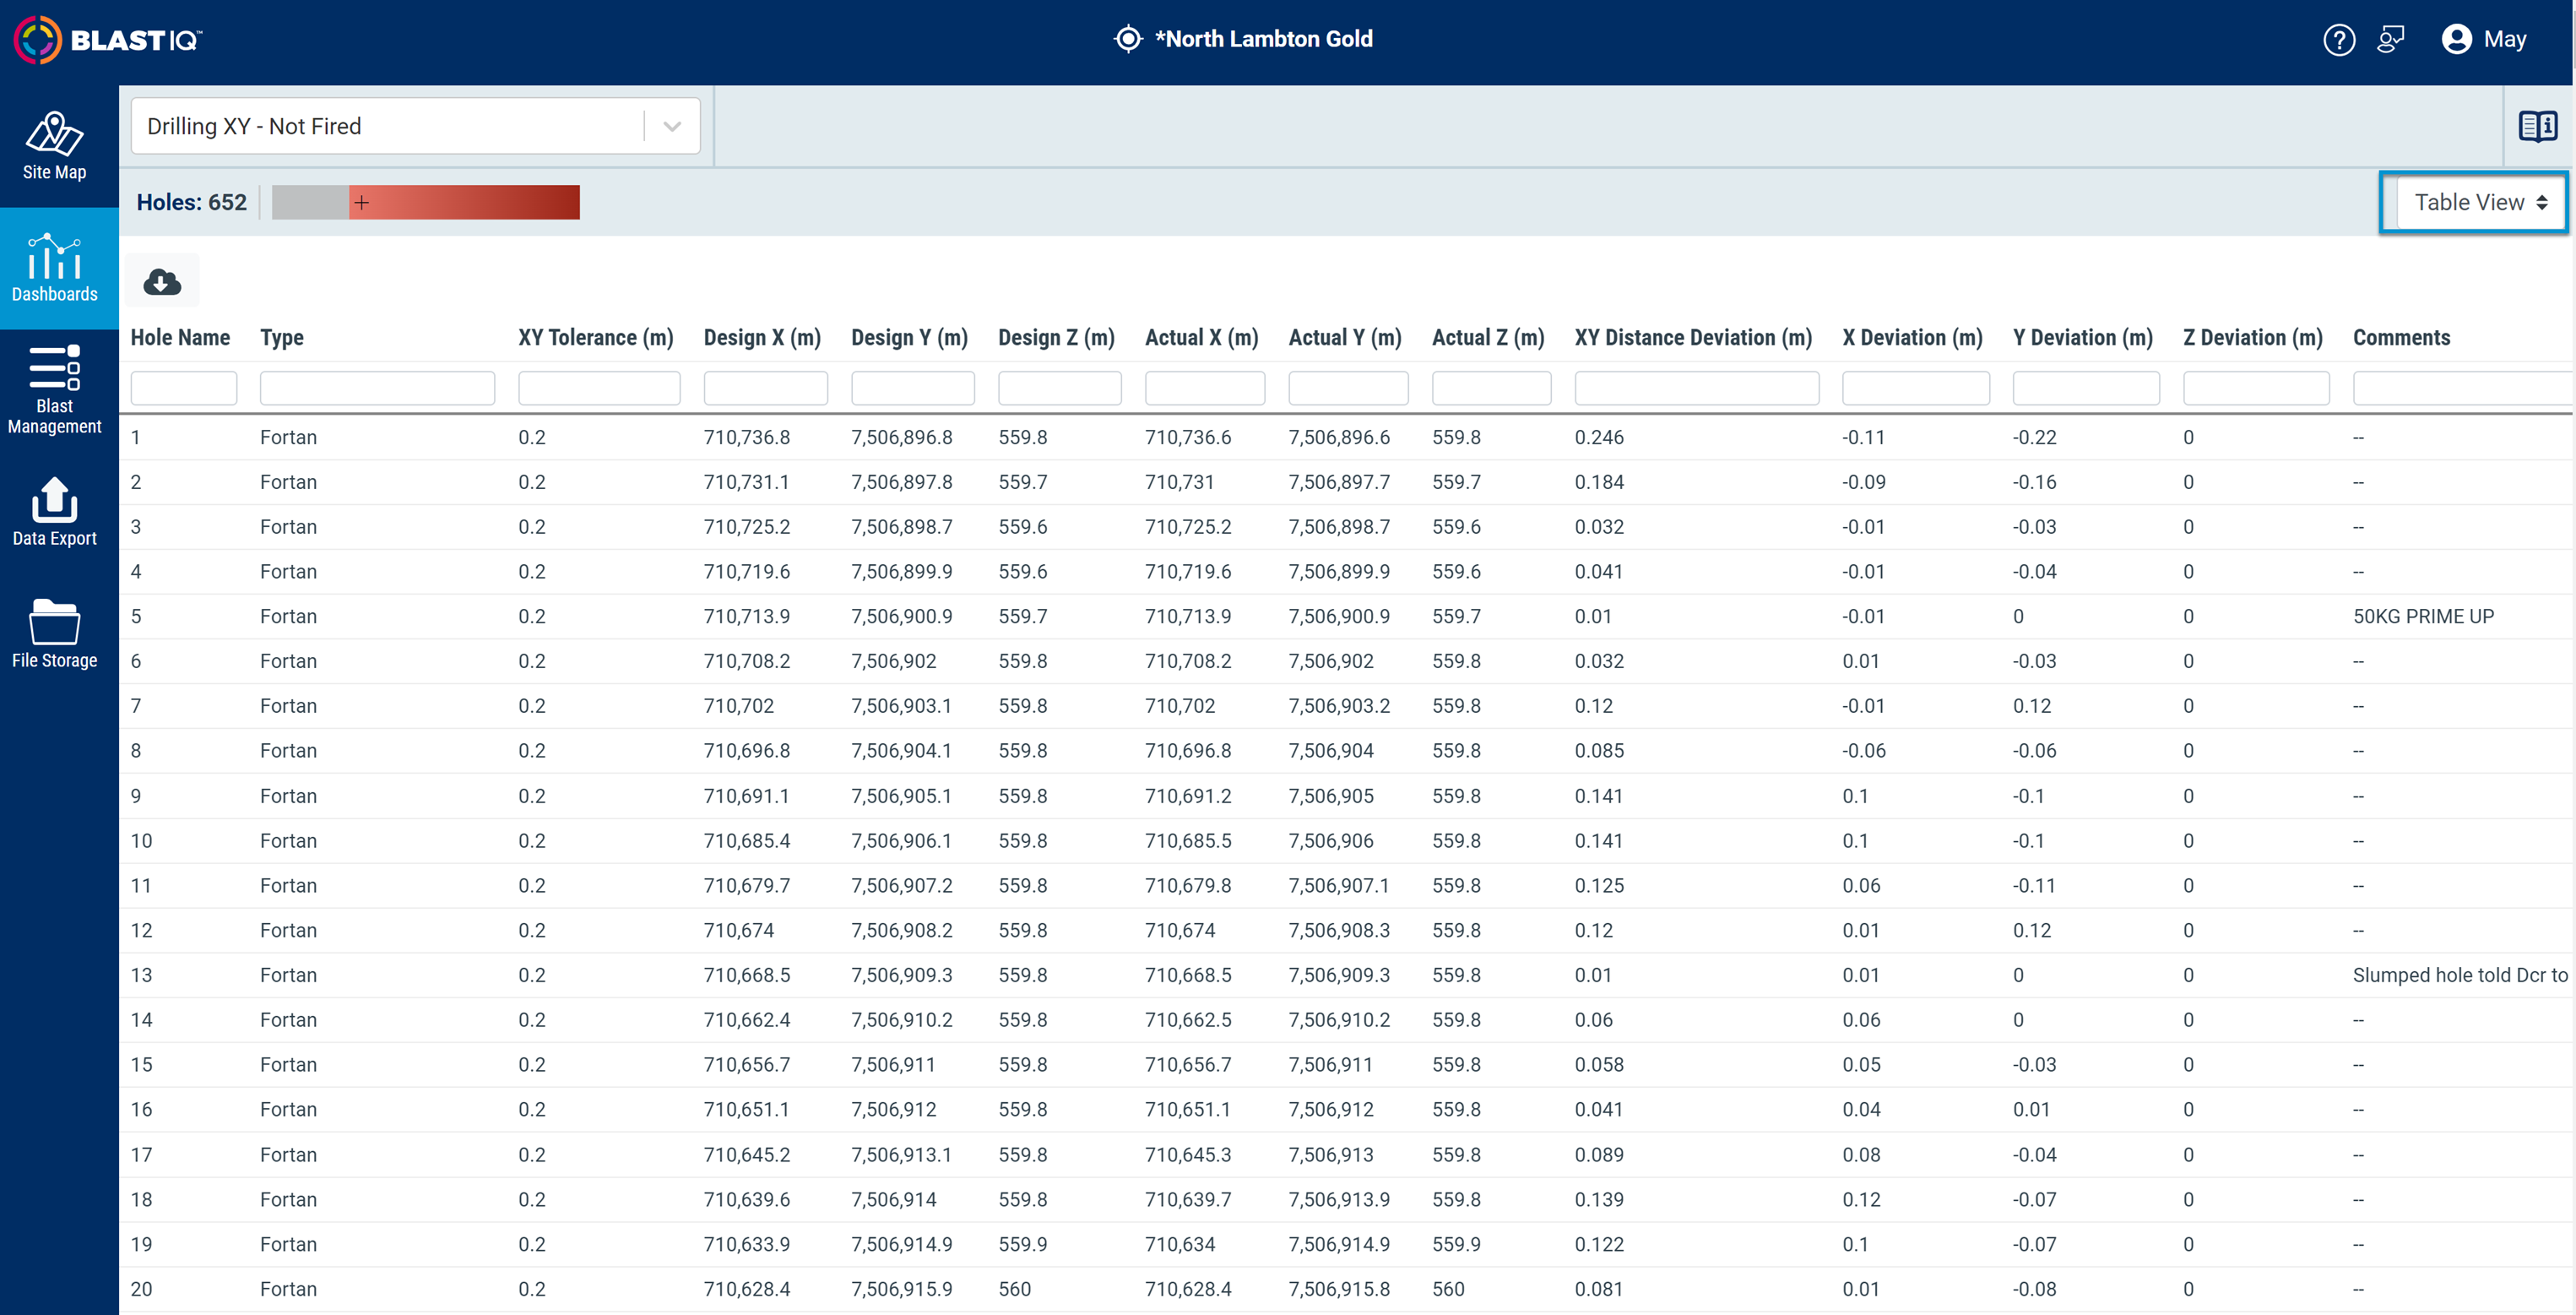
Task: Open the Data Export panel
Action: click(54, 512)
